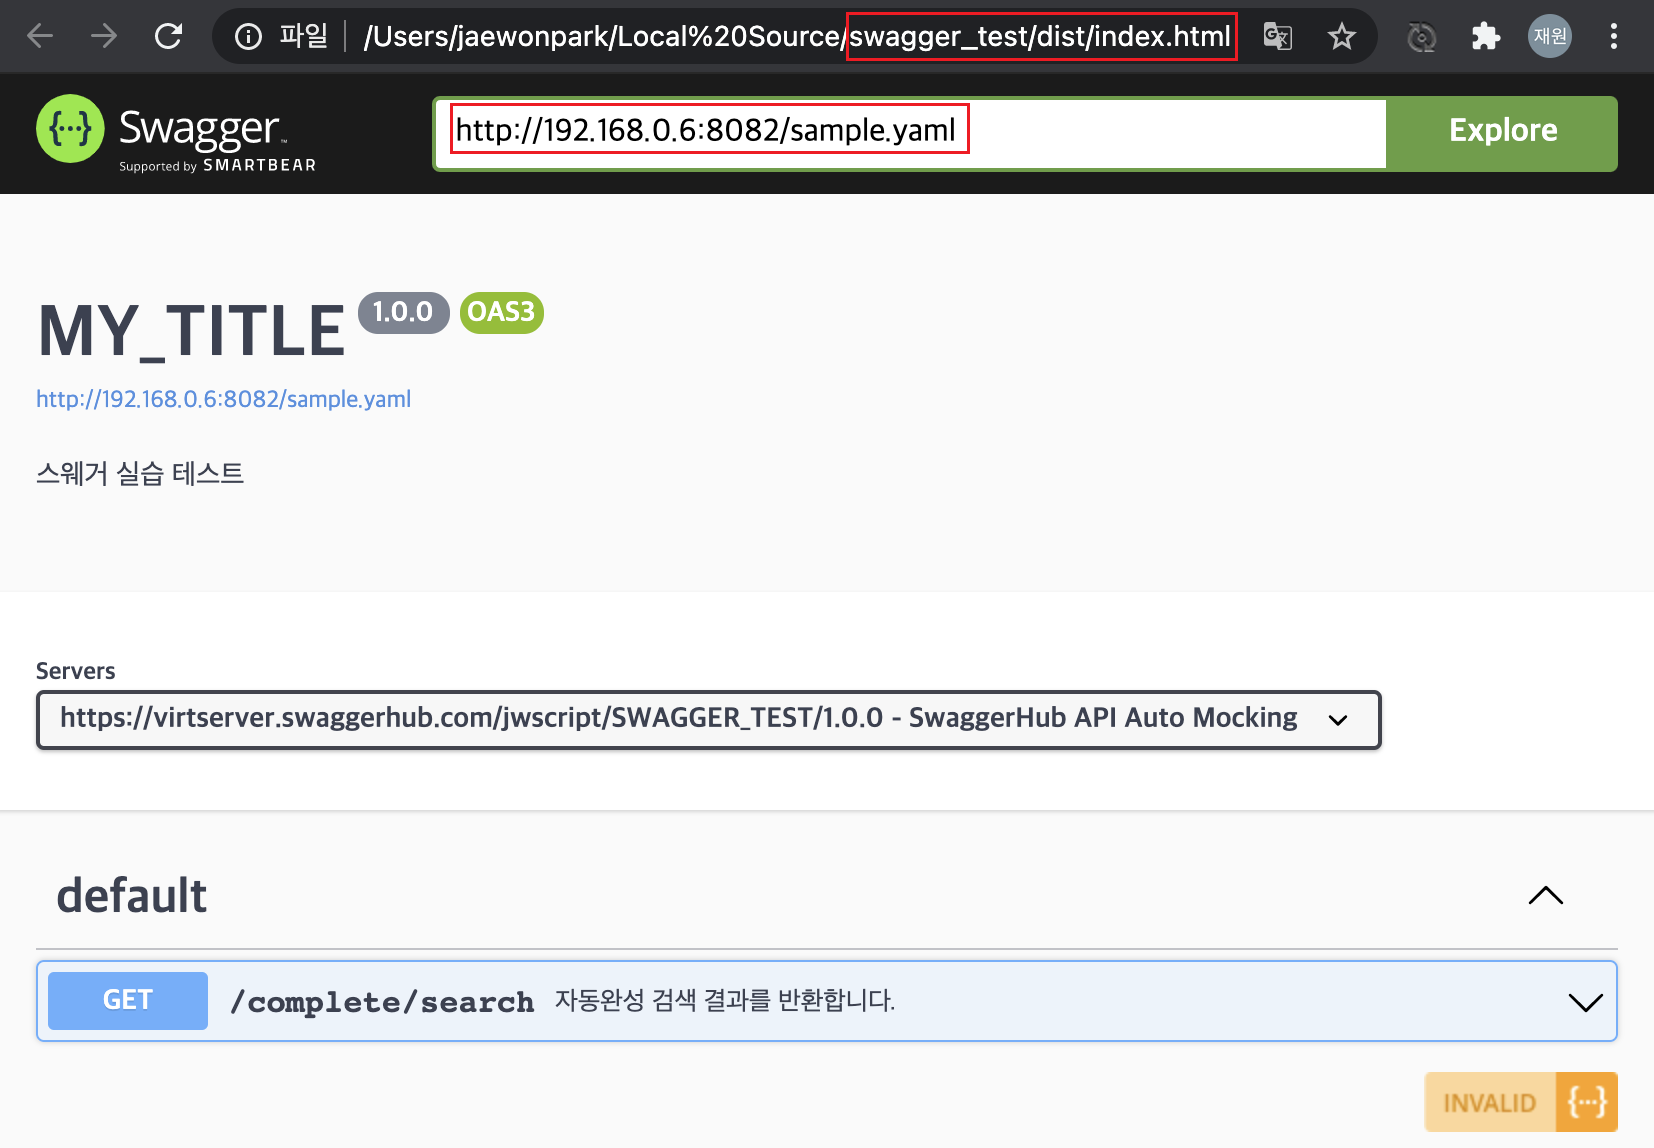Collapse the default section

[x=1545, y=896]
